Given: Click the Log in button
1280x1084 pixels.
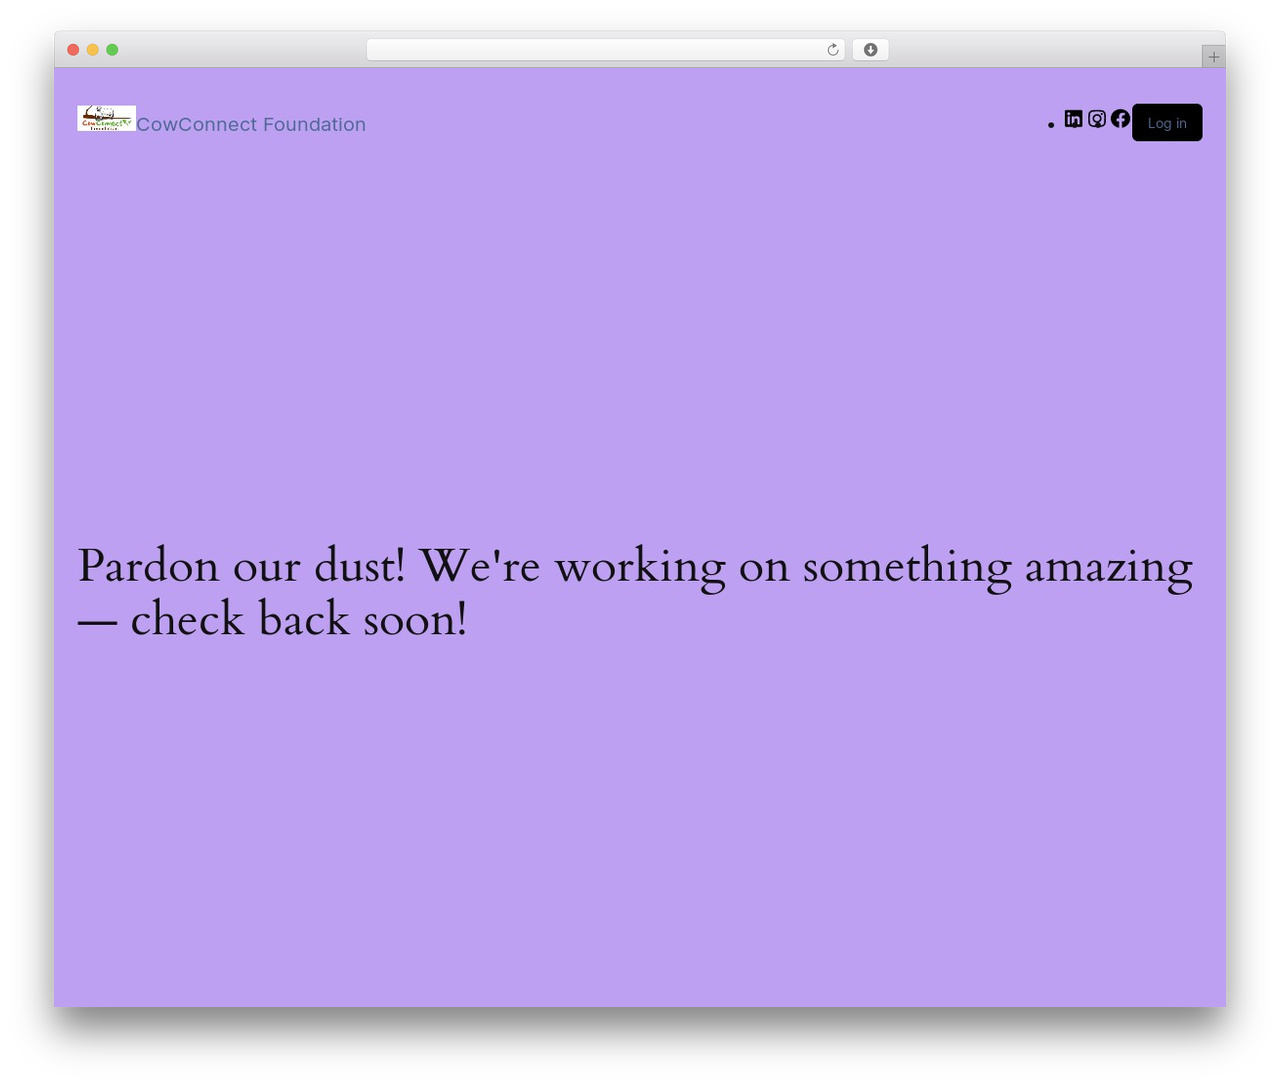Looking at the screenshot, I should (x=1167, y=123).
